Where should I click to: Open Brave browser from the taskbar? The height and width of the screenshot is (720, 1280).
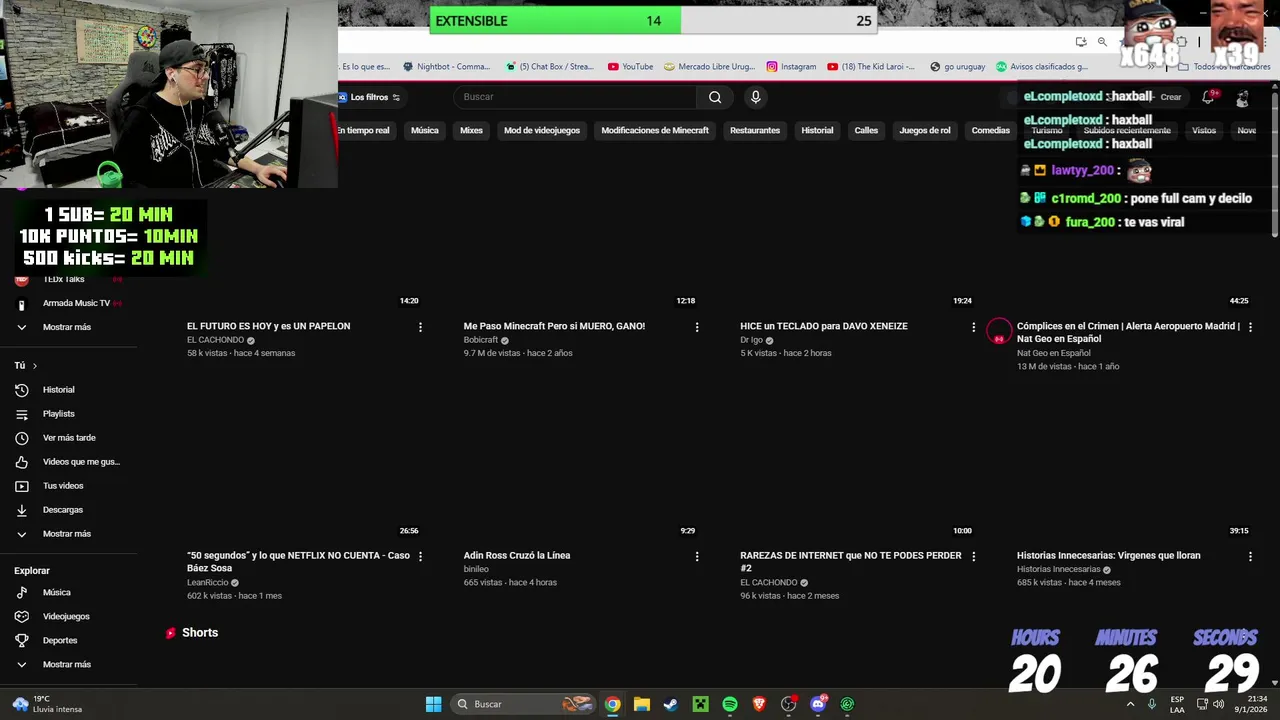pyautogui.click(x=759, y=704)
